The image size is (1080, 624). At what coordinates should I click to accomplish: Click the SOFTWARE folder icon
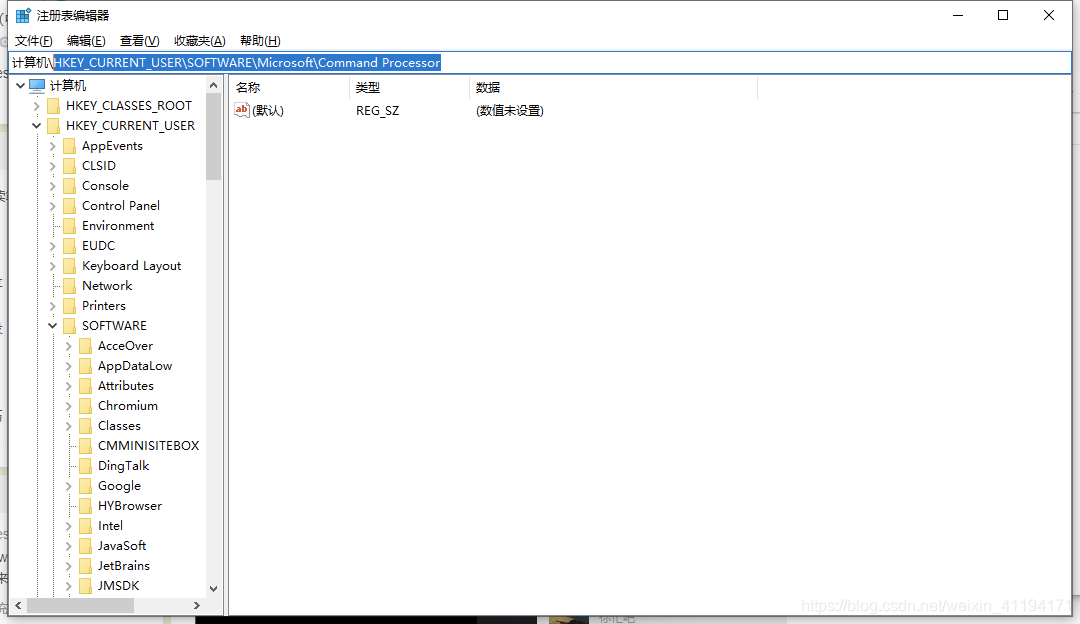point(69,326)
